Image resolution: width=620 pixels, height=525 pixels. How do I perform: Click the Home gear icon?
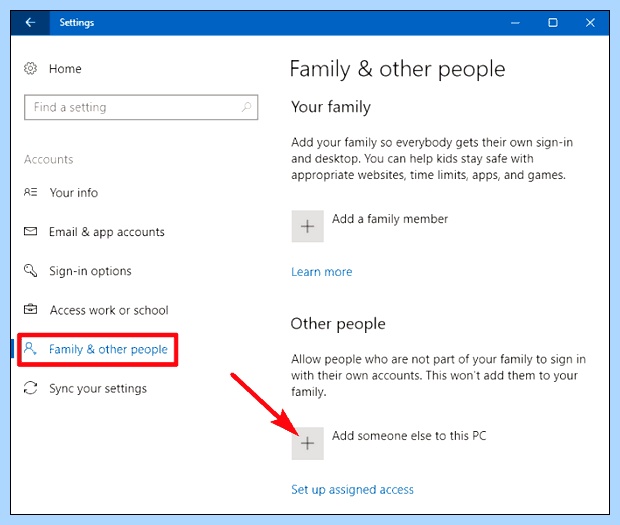pyautogui.click(x=30, y=68)
